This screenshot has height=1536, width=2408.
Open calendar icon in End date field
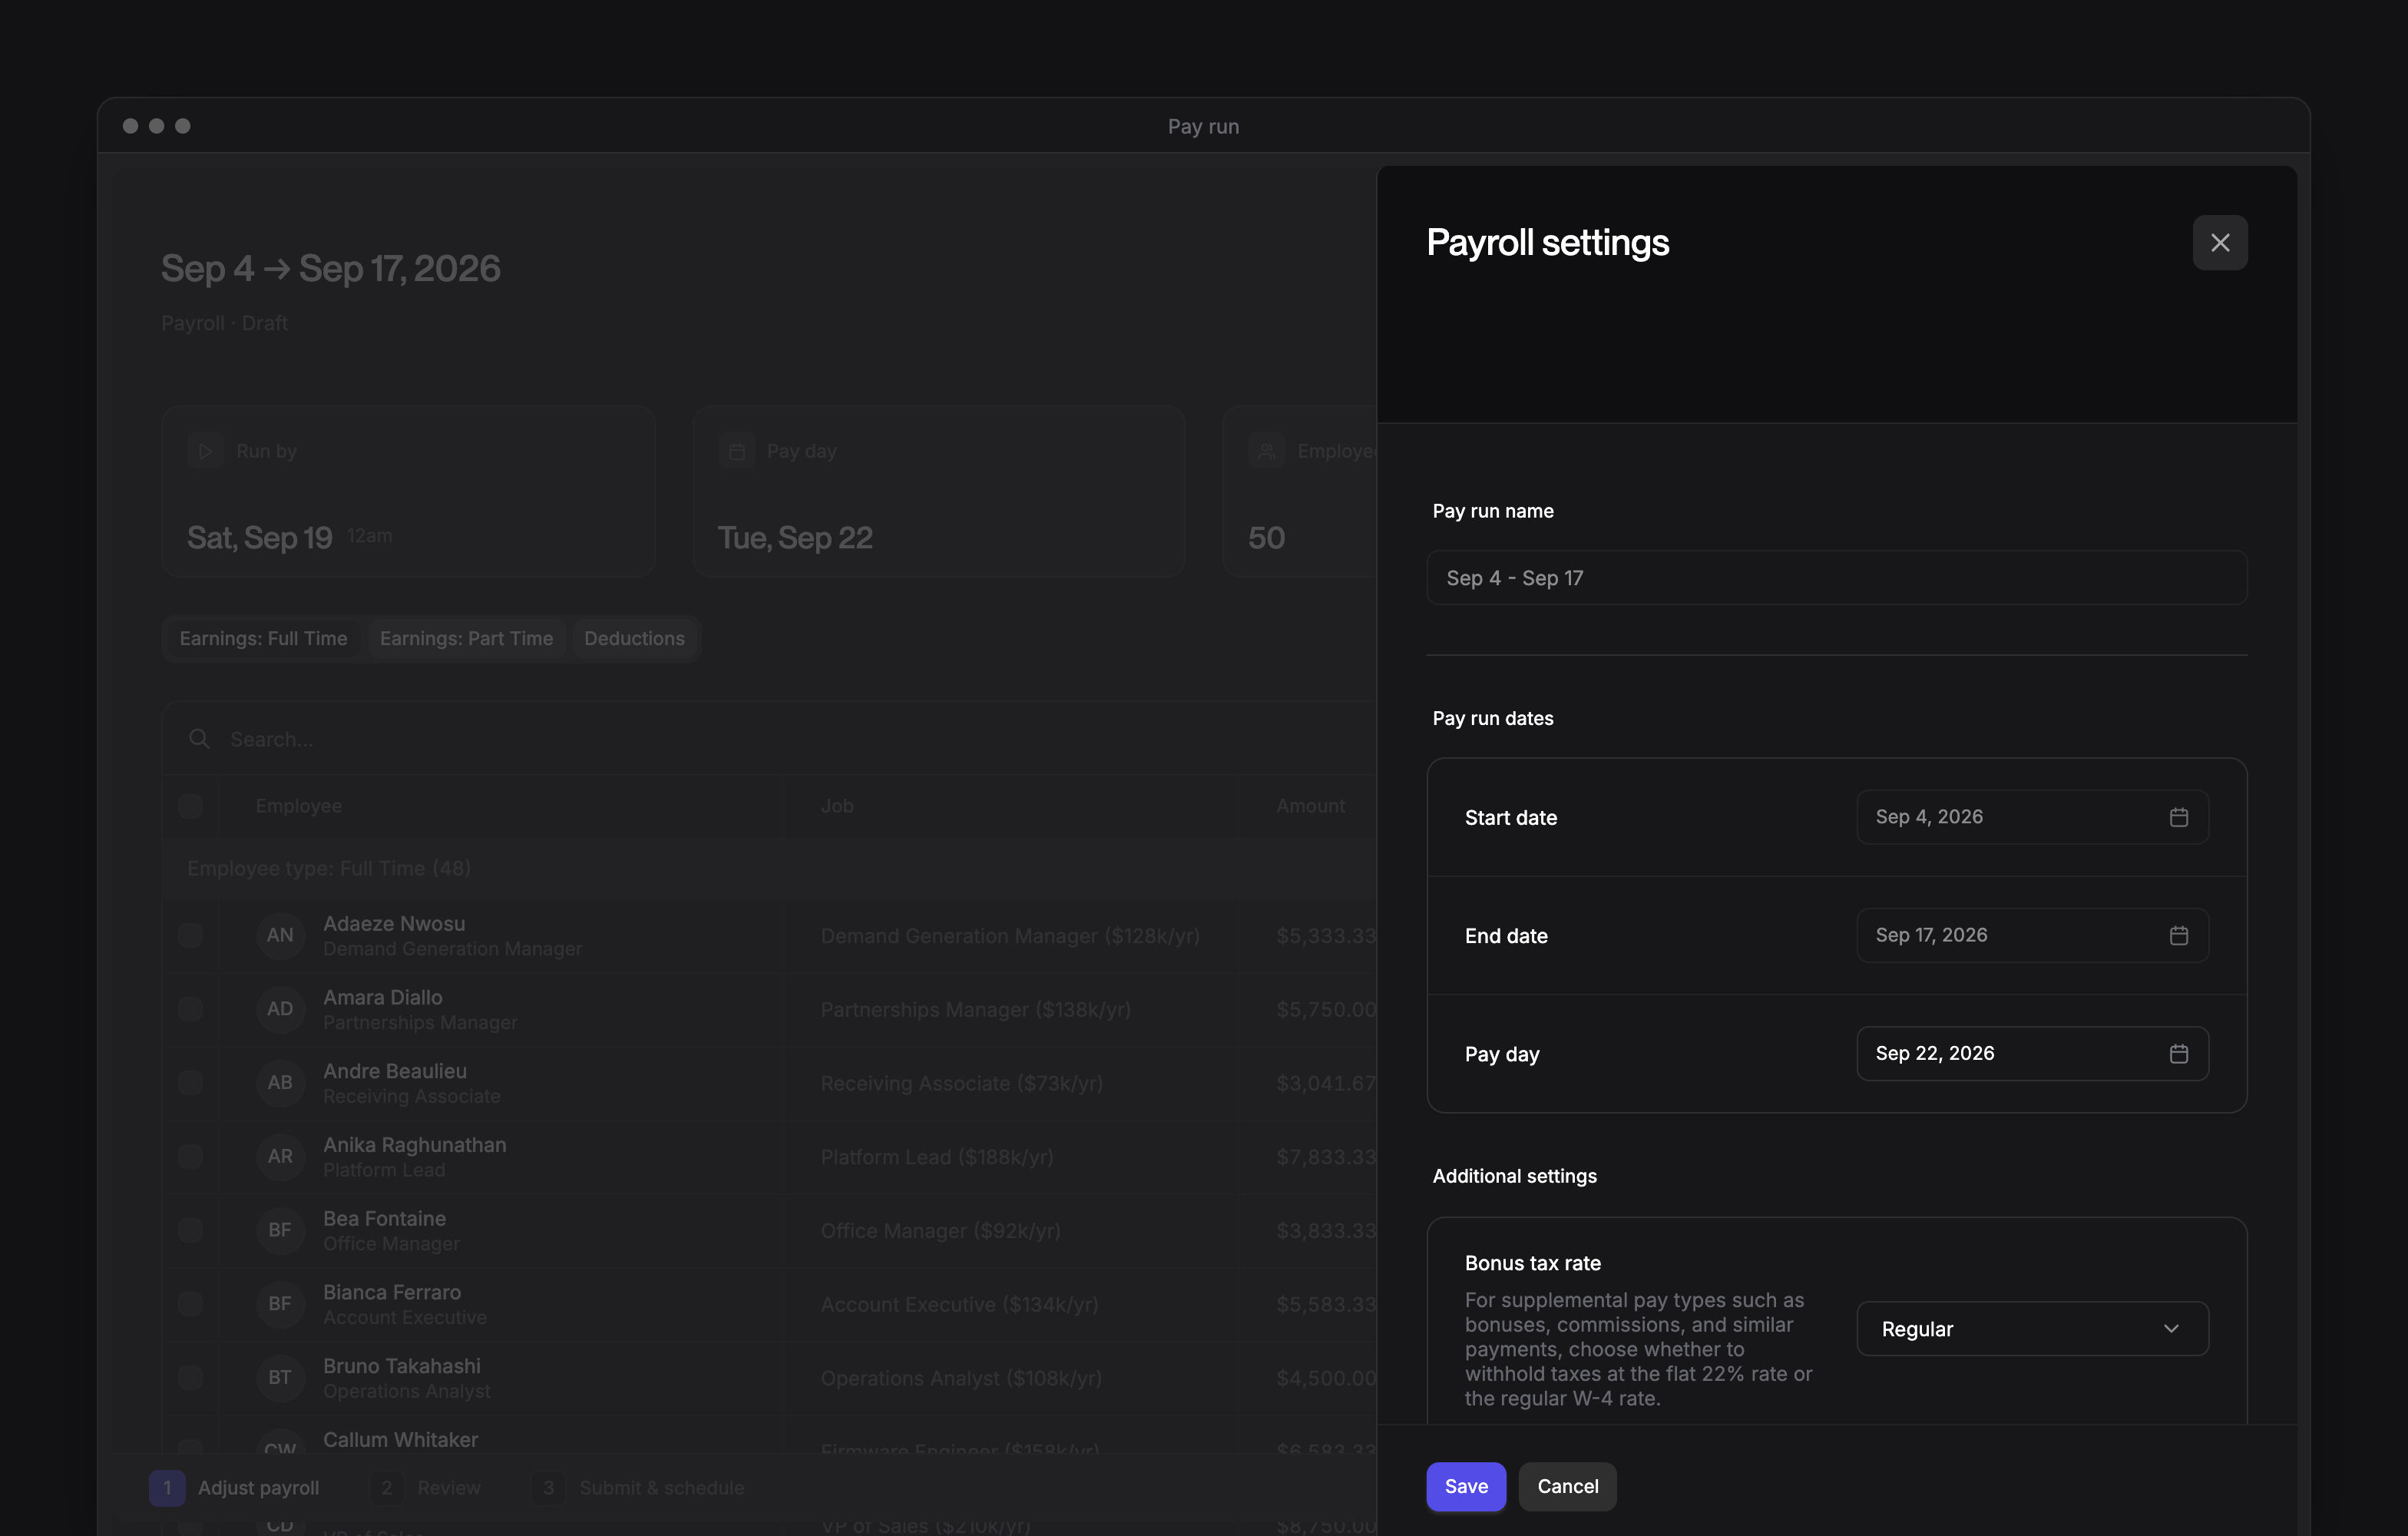point(2178,935)
